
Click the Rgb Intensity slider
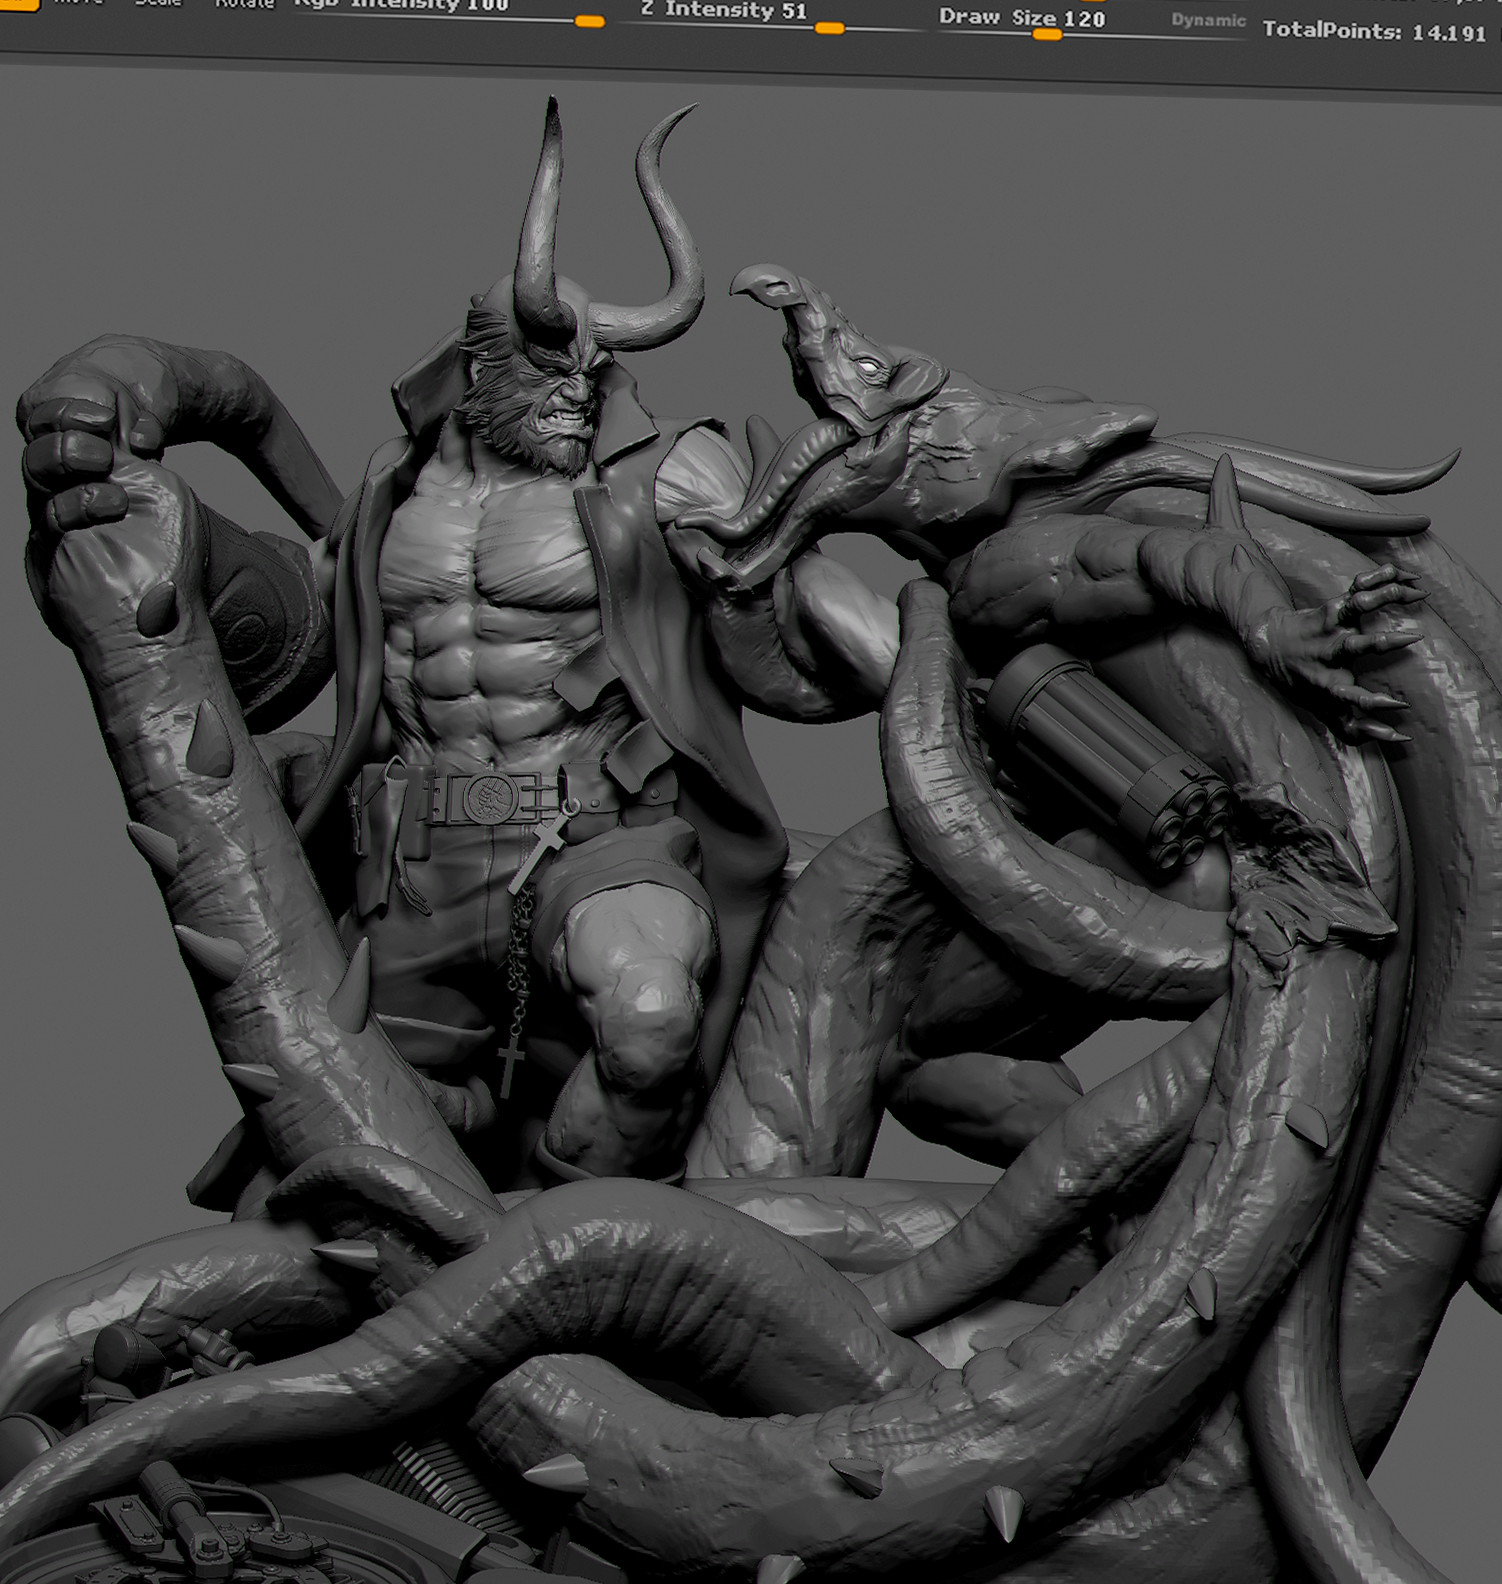tap(448, 12)
